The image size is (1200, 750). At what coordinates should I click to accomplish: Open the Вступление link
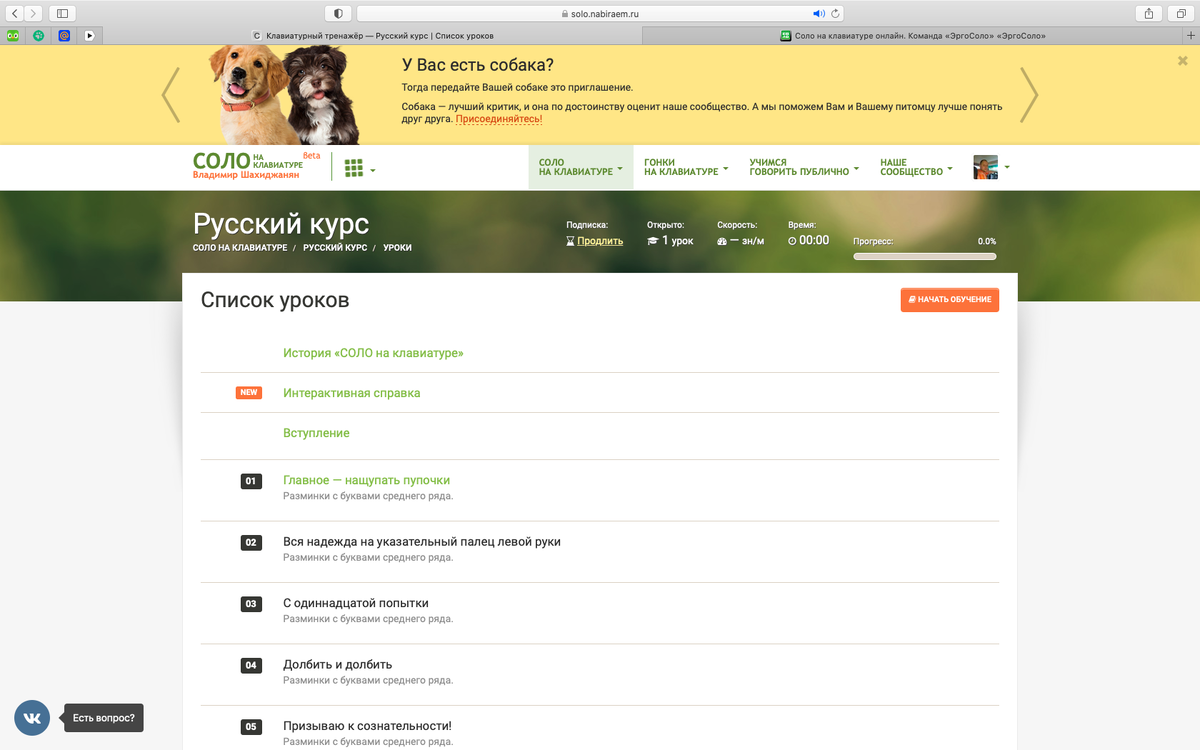[316, 433]
